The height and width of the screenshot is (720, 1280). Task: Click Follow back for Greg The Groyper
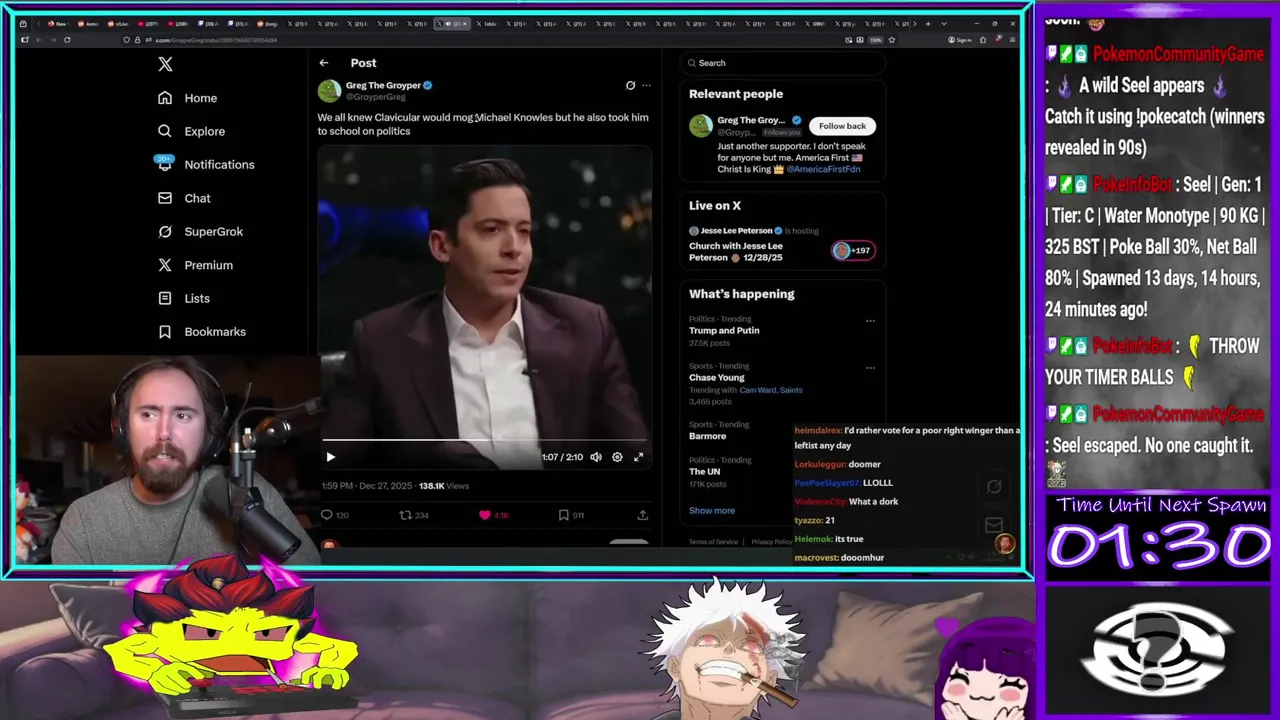(x=842, y=126)
